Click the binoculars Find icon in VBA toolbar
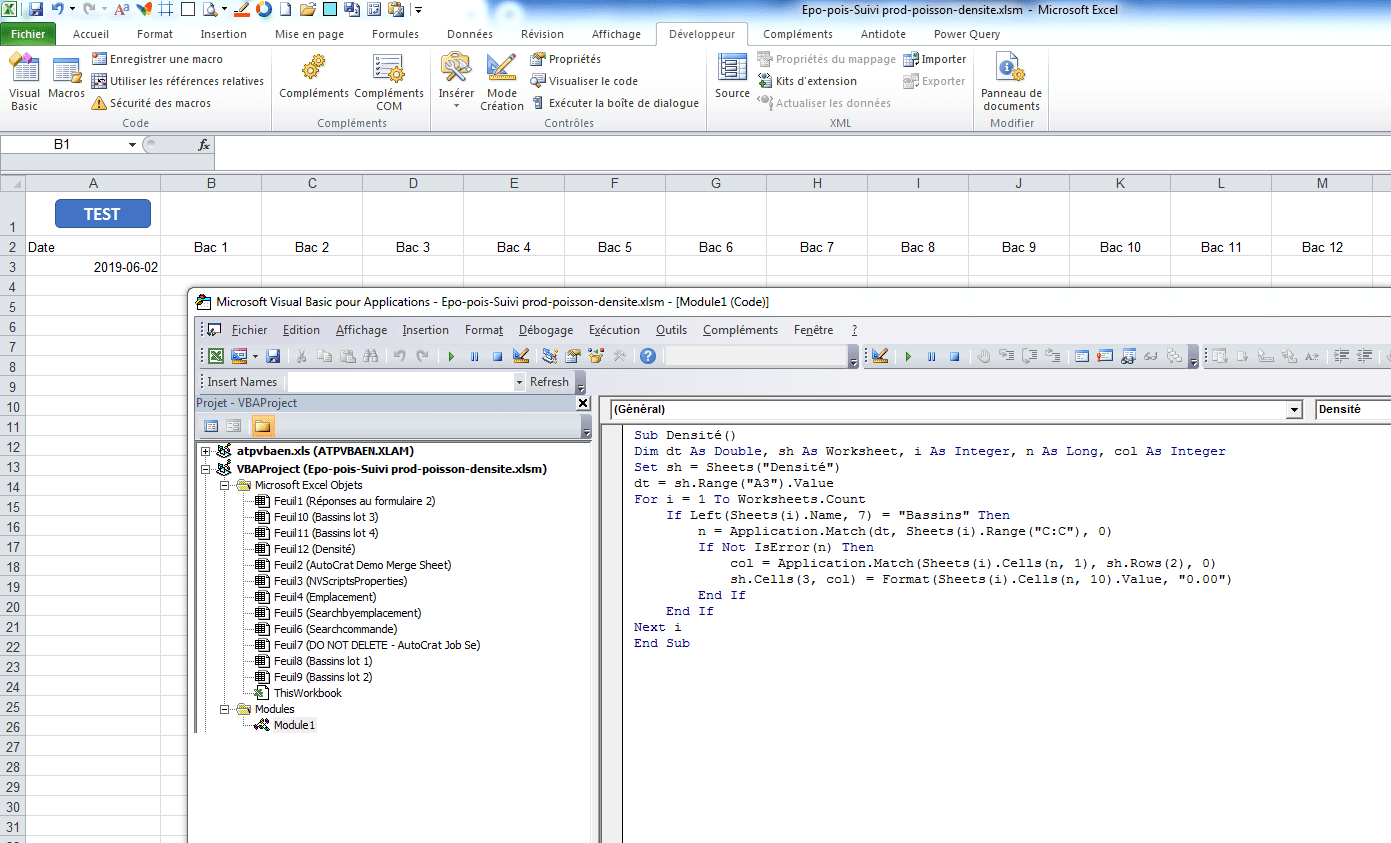Image resolution: width=1391 pixels, height=843 pixels. (x=371, y=356)
